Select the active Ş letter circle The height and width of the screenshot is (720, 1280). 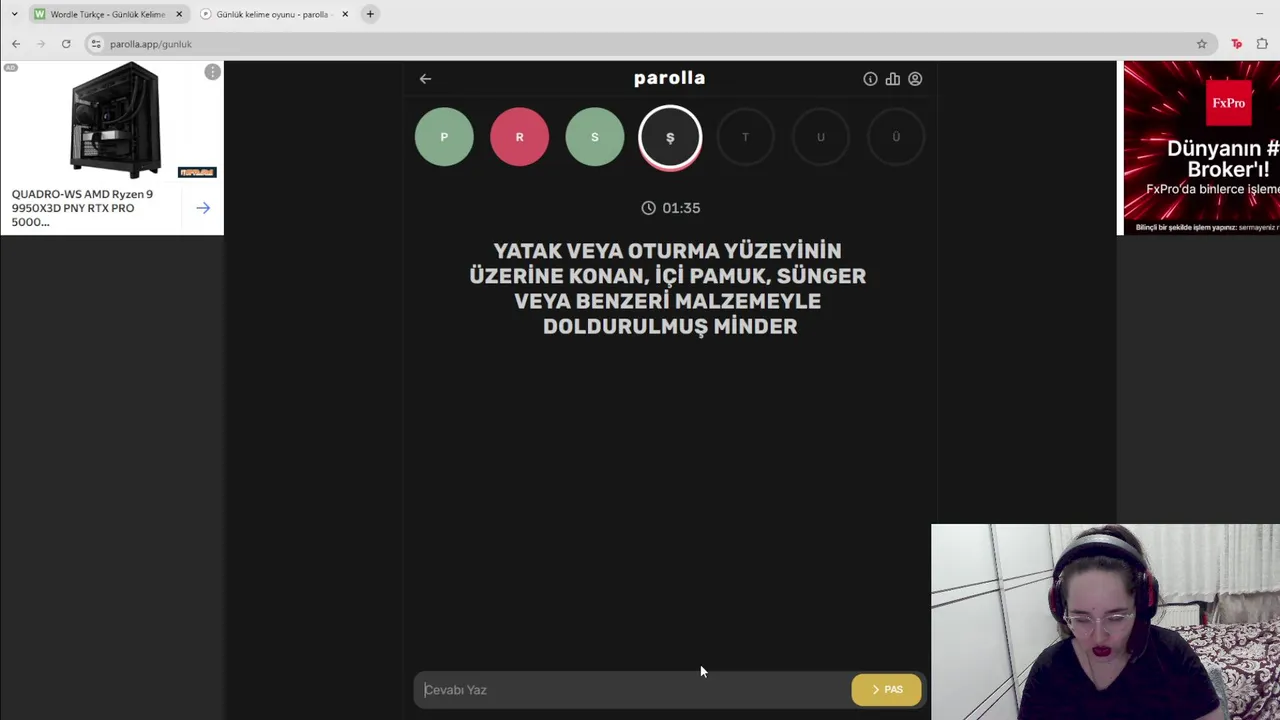(x=670, y=137)
